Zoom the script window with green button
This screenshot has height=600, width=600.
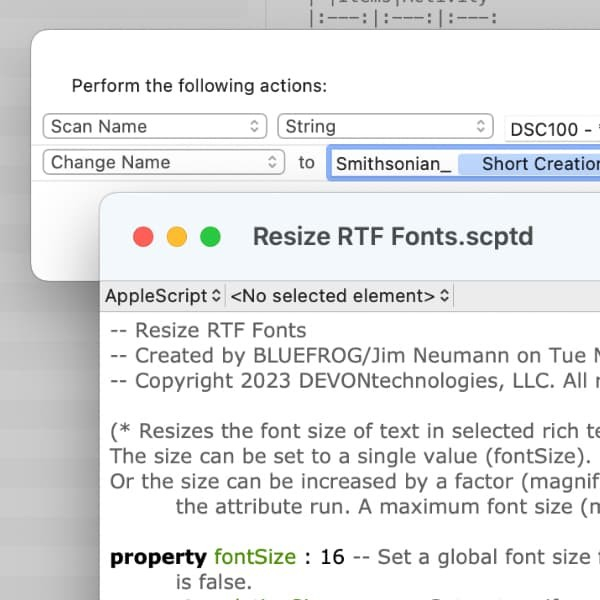click(x=210, y=237)
